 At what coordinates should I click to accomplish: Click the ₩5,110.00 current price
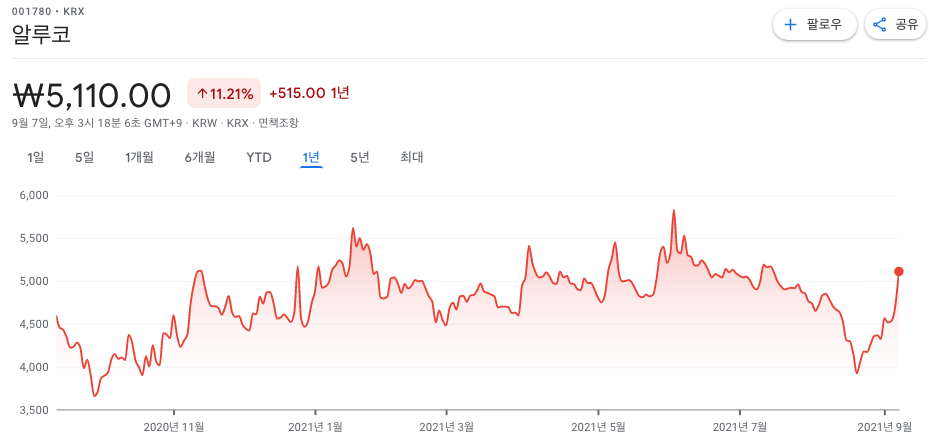tap(92, 95)
